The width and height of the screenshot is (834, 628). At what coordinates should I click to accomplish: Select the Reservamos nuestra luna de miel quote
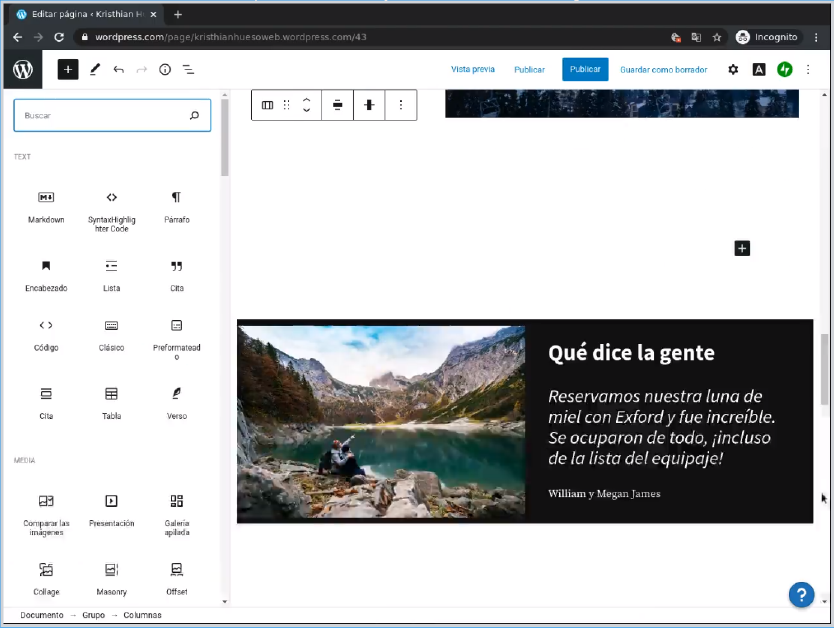(x=662, y=427)
